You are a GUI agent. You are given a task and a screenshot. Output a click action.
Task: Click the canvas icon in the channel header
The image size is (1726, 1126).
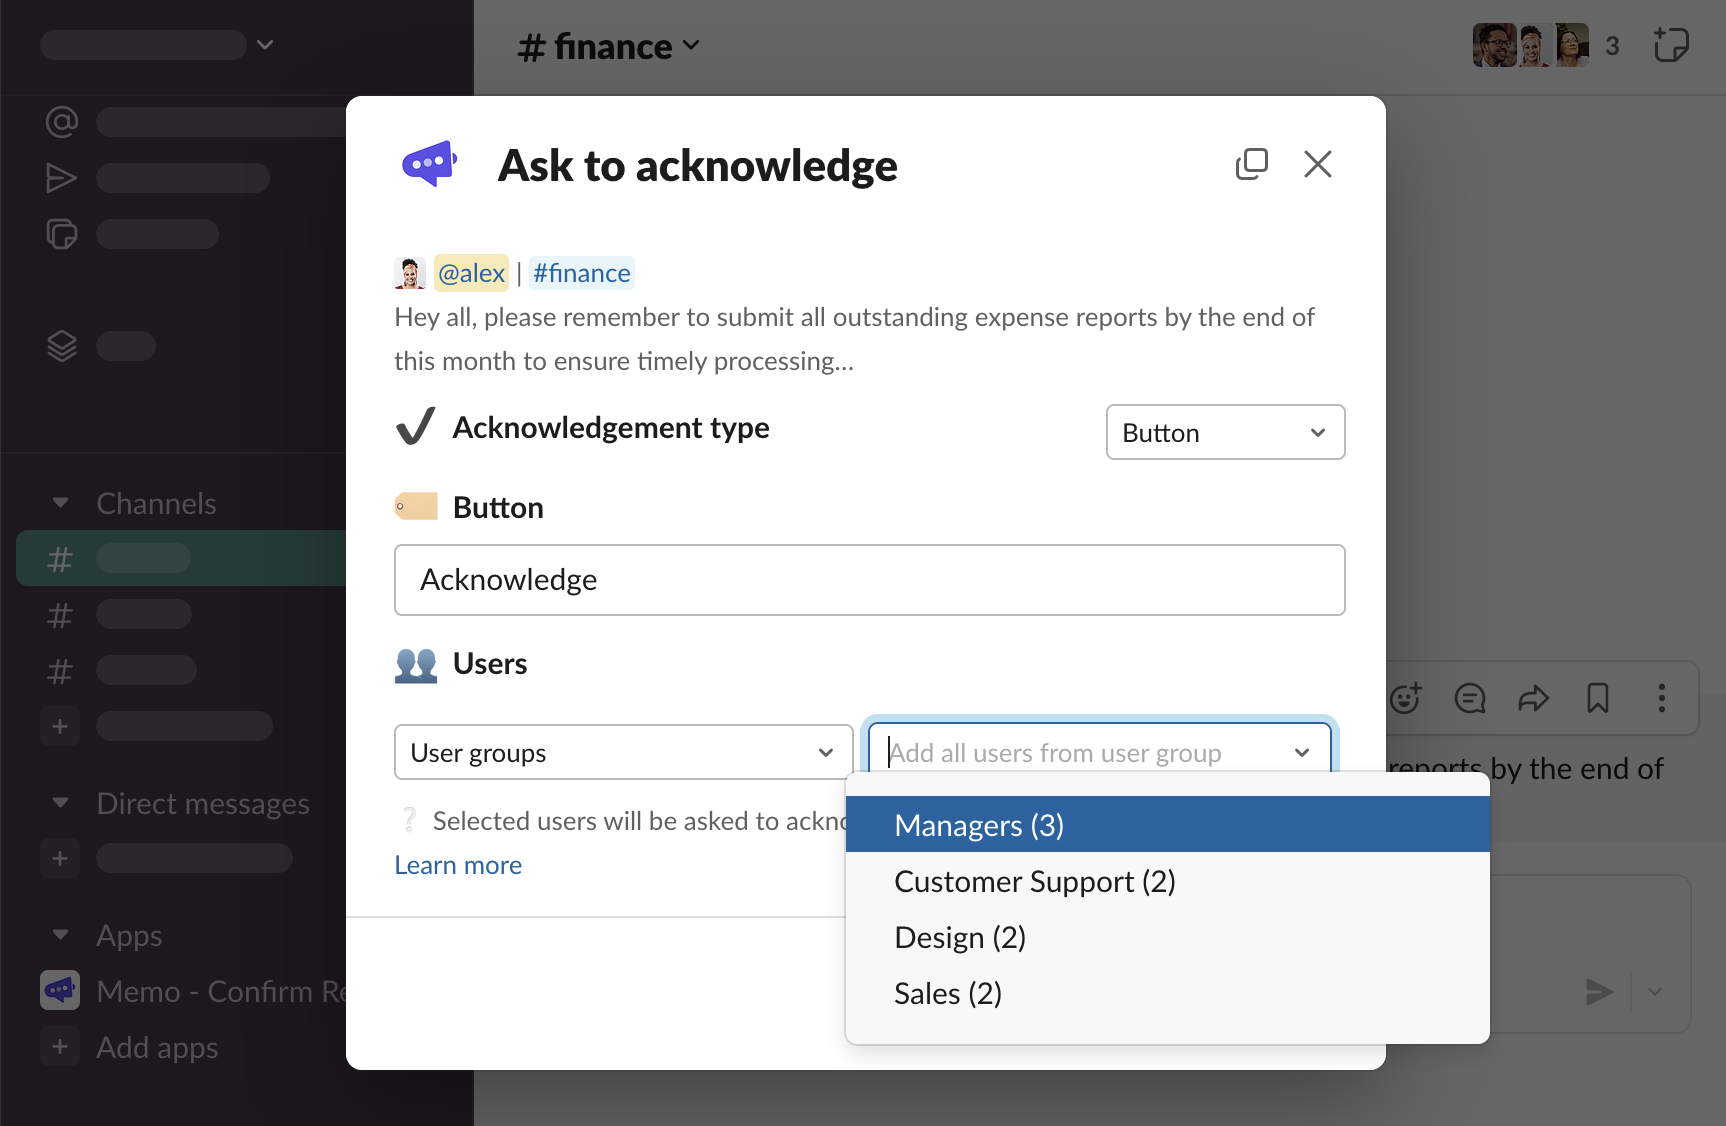(1670, 46)
